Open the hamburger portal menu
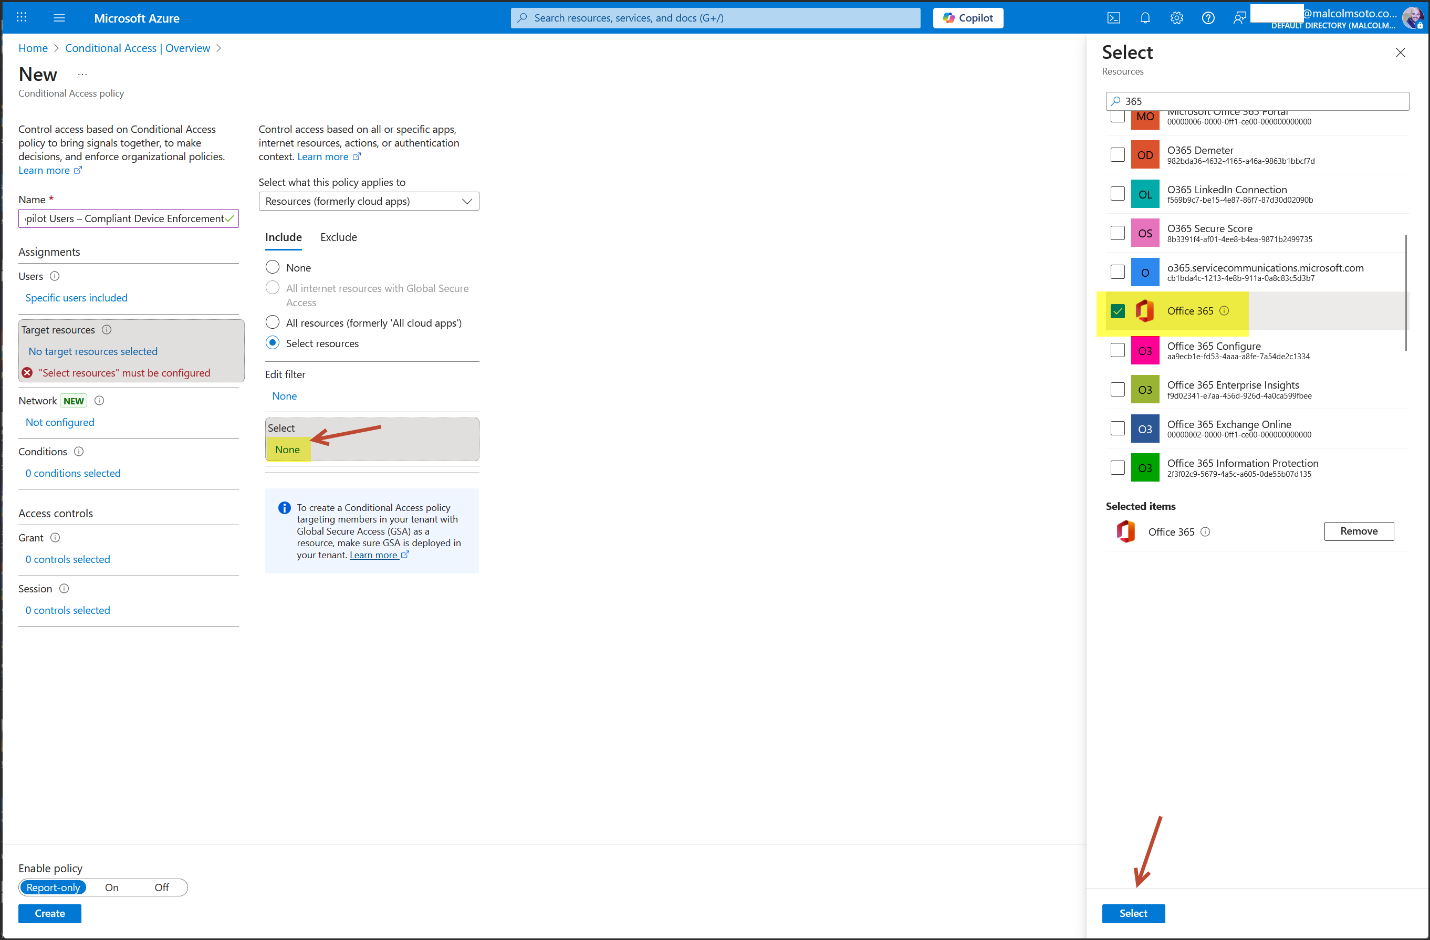 [59, 18]
